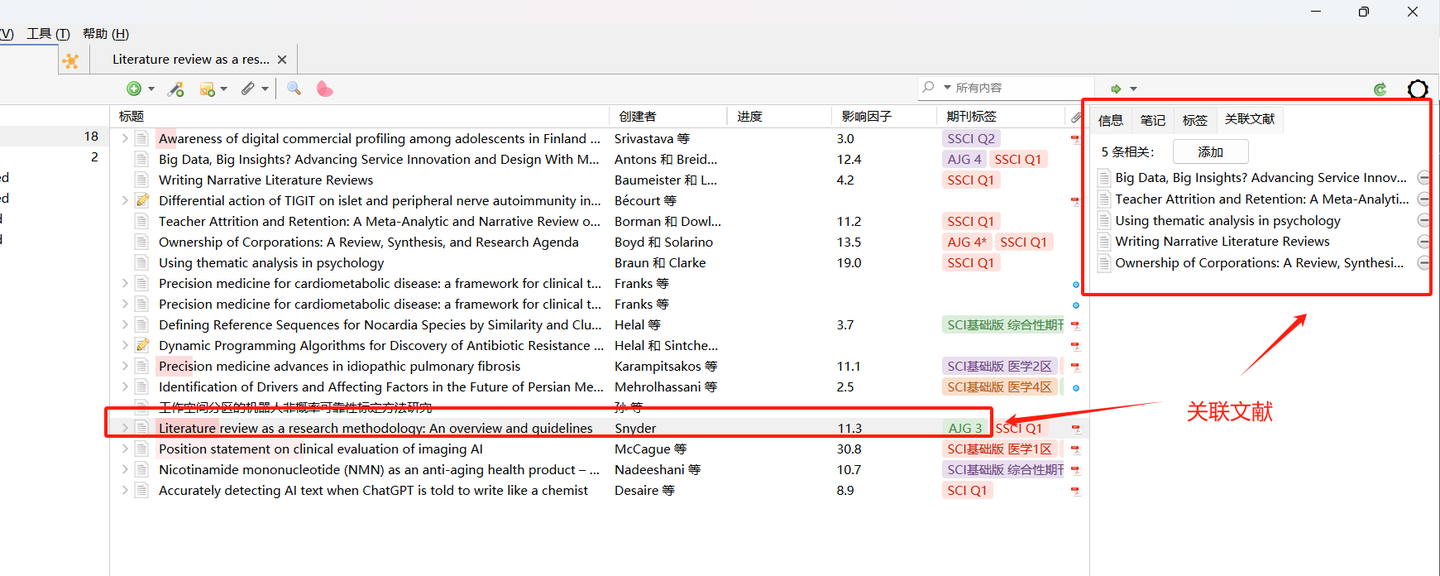Remove related item Teacher Attrition and Retention
This screenshot has height=576, width=1440.
pyautogui.click(x=1425, y=199)
